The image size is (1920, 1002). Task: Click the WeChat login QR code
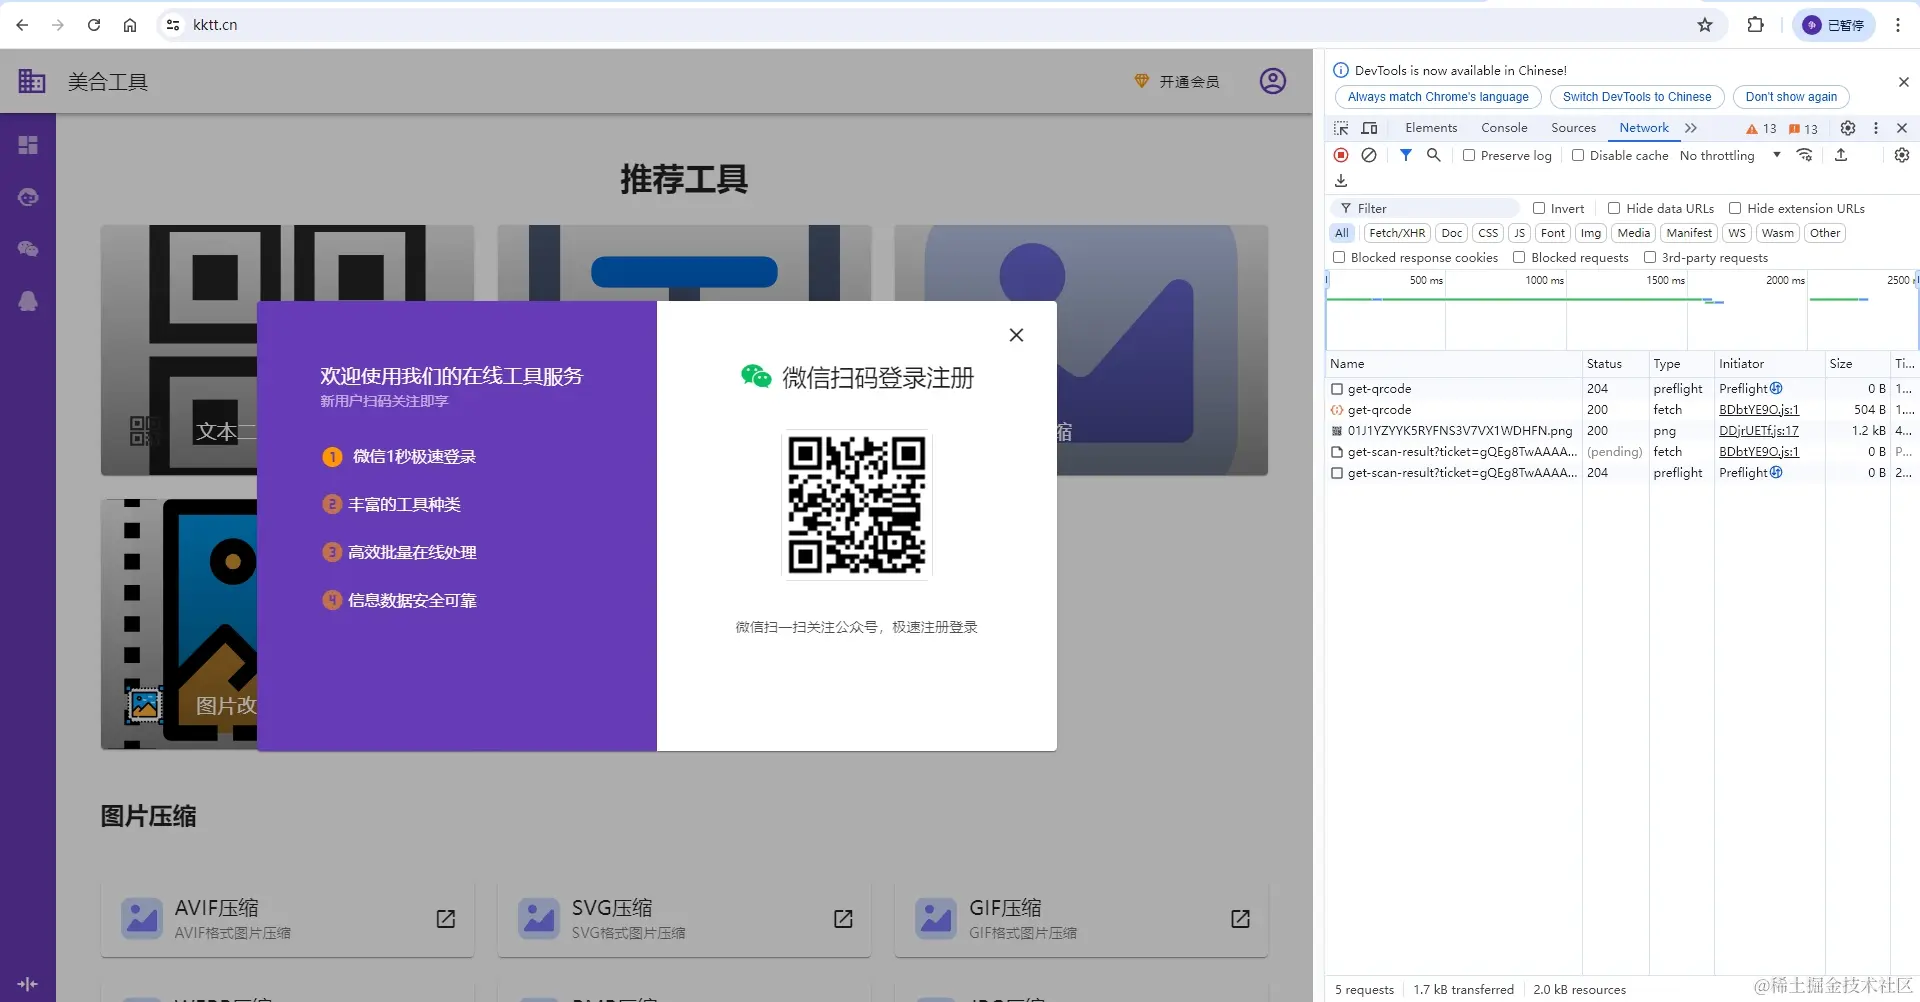click(856, 505)
